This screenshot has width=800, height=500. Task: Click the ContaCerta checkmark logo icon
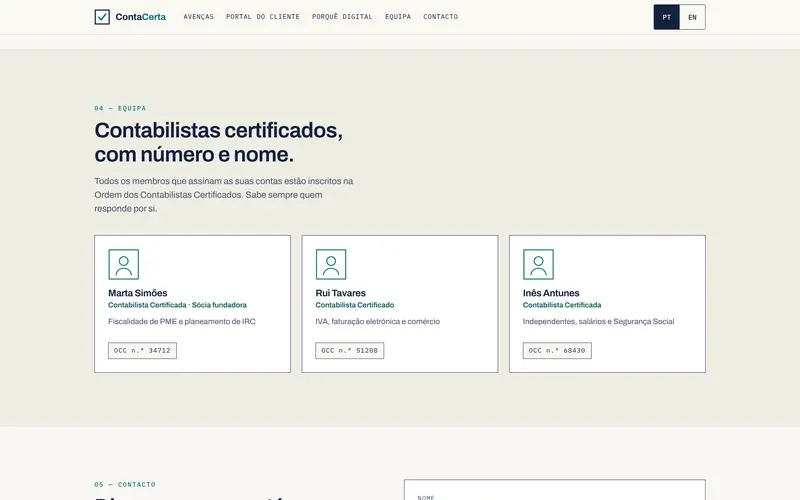(x=102, y=17)
